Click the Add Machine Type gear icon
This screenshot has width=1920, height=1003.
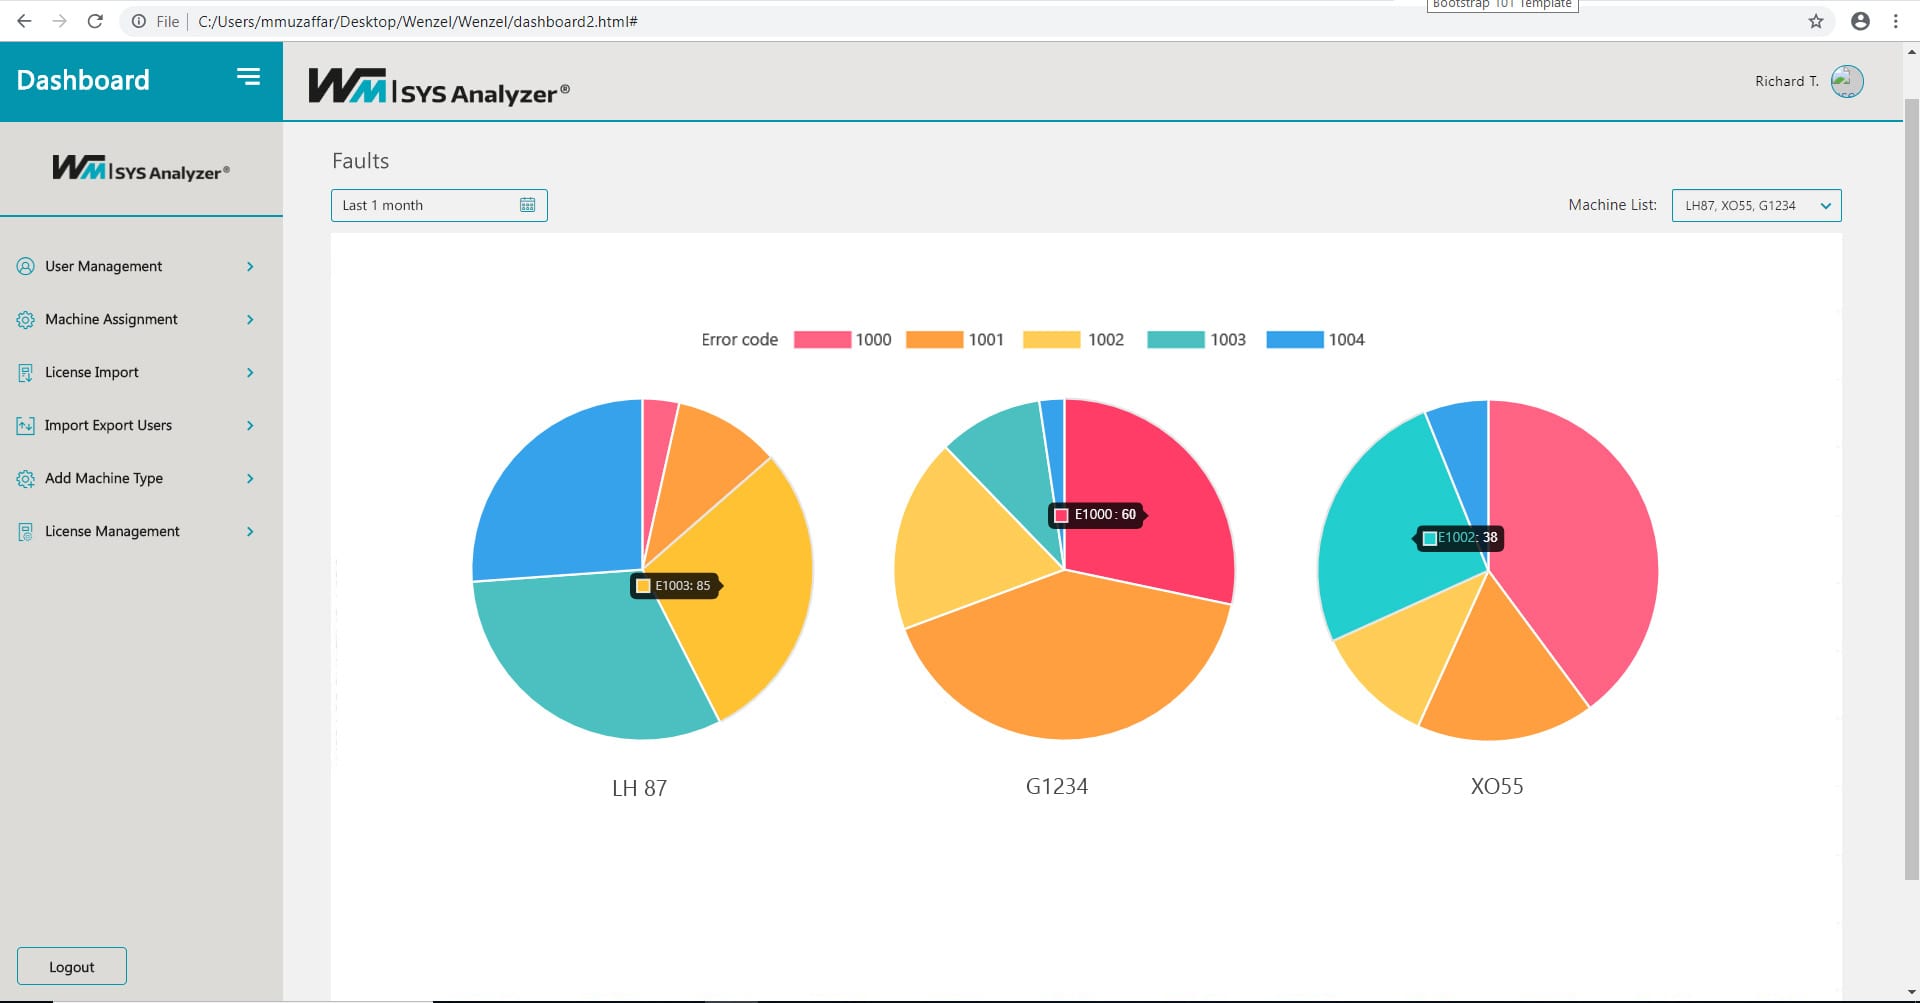point(26,479)
